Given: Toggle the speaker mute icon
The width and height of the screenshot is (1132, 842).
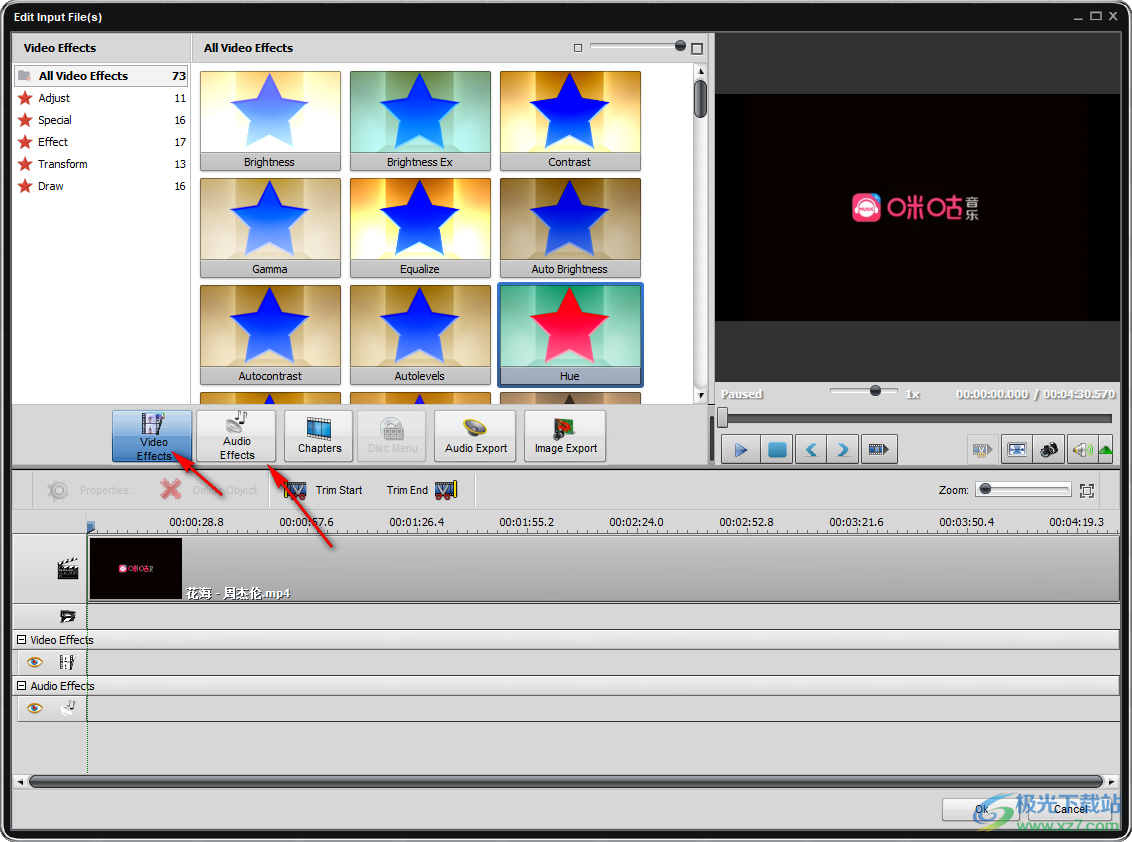Looking at the screenshot, I should [1081, 450].
